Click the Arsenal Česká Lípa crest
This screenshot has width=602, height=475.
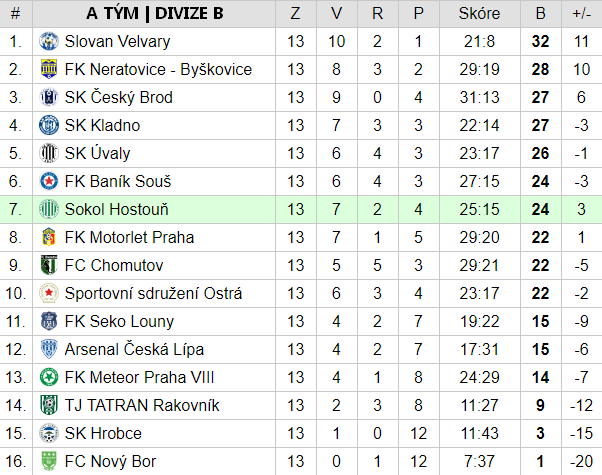coord(49,349)
